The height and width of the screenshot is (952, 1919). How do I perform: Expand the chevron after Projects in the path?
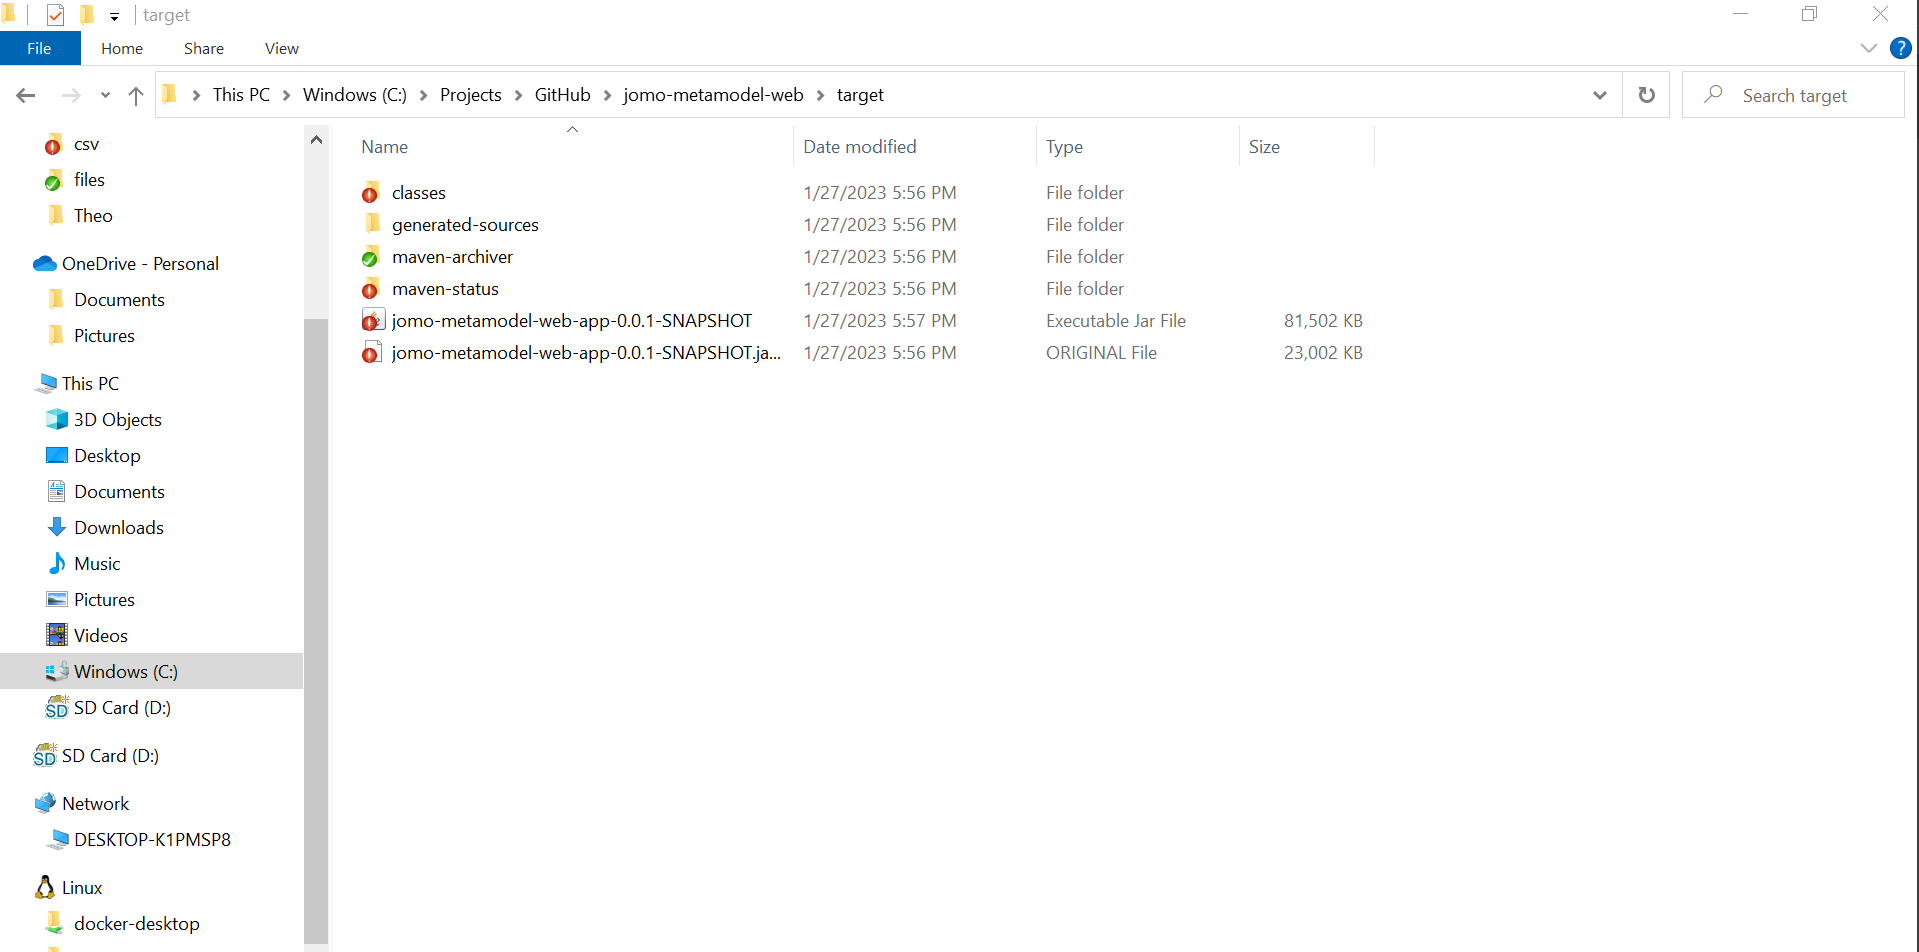[x=518, y=95]
